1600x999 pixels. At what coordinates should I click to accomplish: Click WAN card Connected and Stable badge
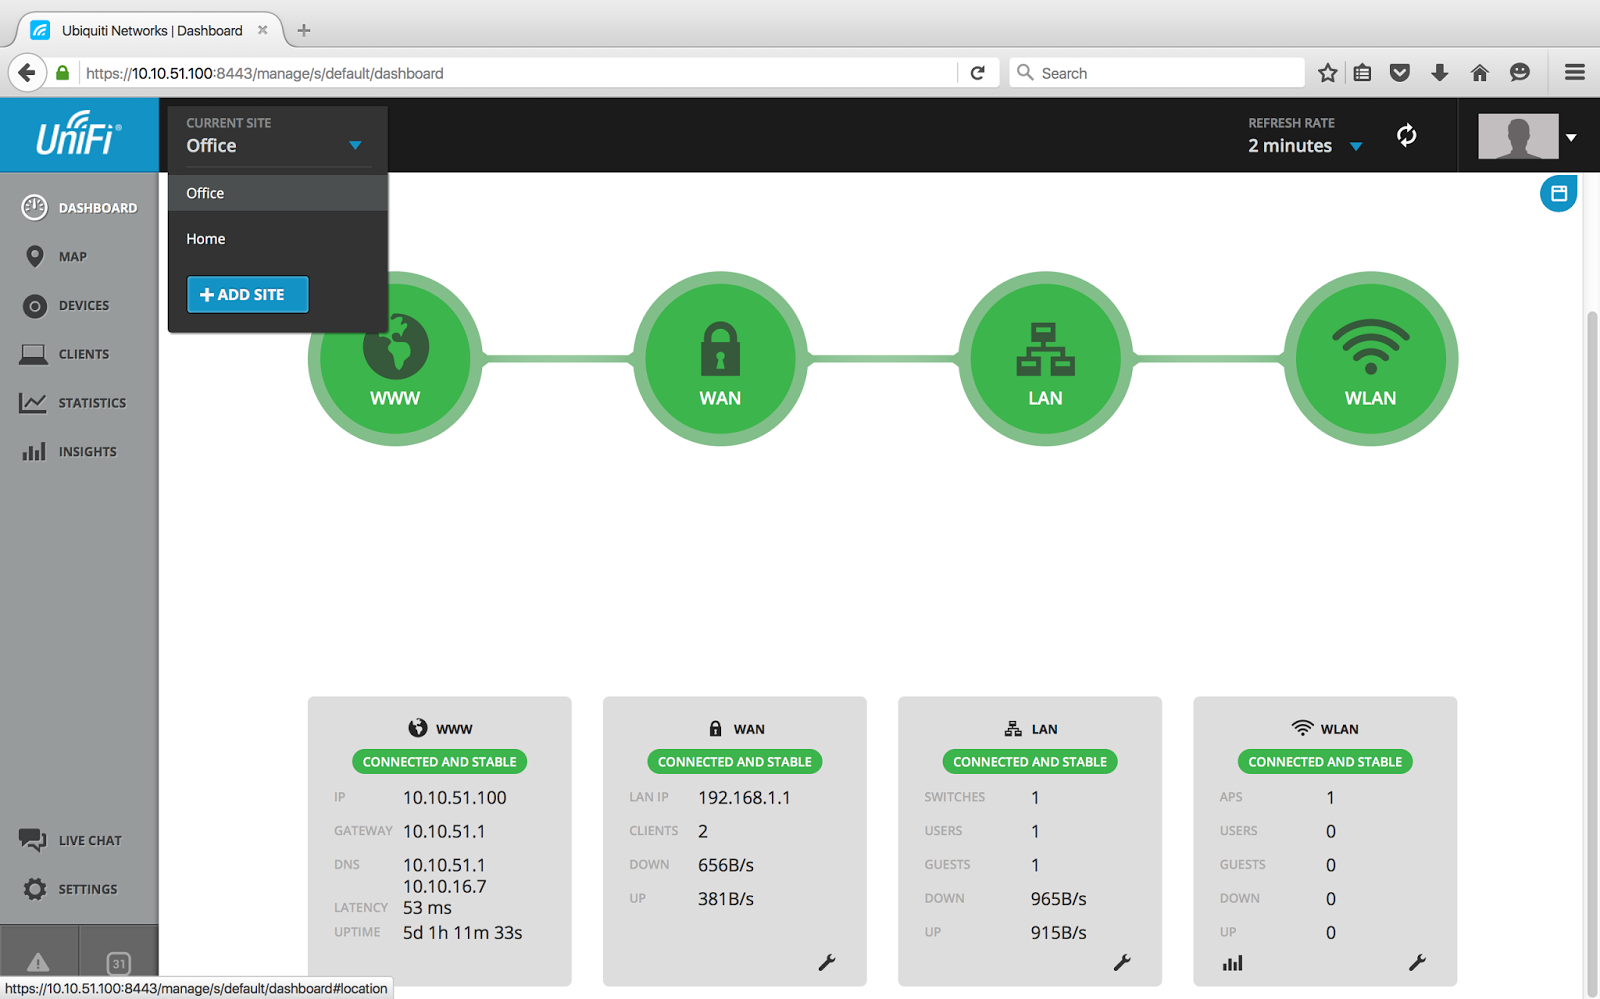(735, 762)
